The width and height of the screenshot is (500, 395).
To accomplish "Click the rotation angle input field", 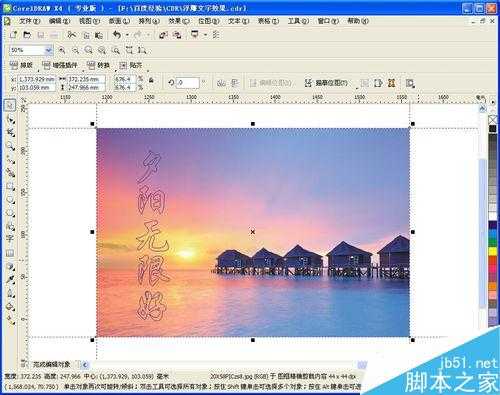I will [188, 83].
